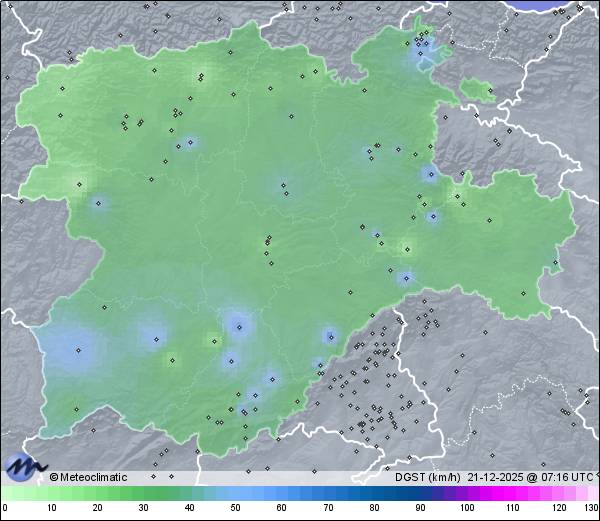Open the © Meteoclimatic copyright link
The width and height of the screenshot is (600, 521).
tap(88, 477)
